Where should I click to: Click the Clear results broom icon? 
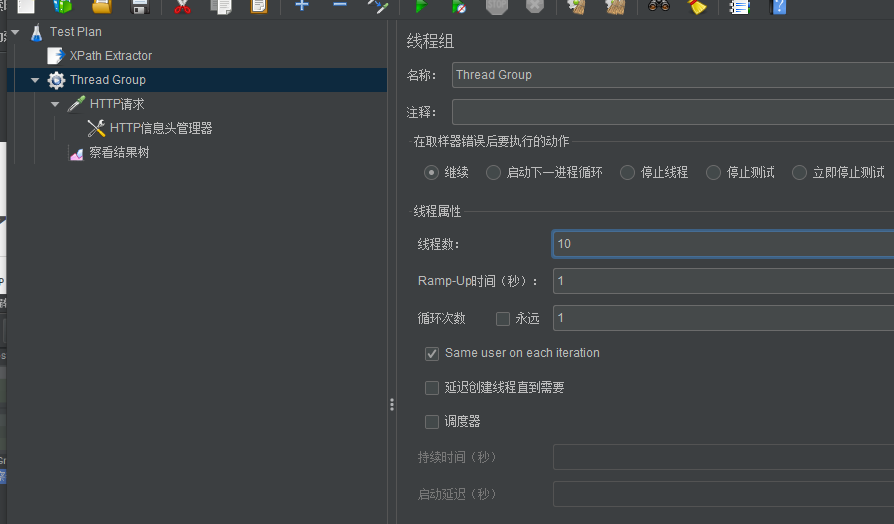coord(577,6)
